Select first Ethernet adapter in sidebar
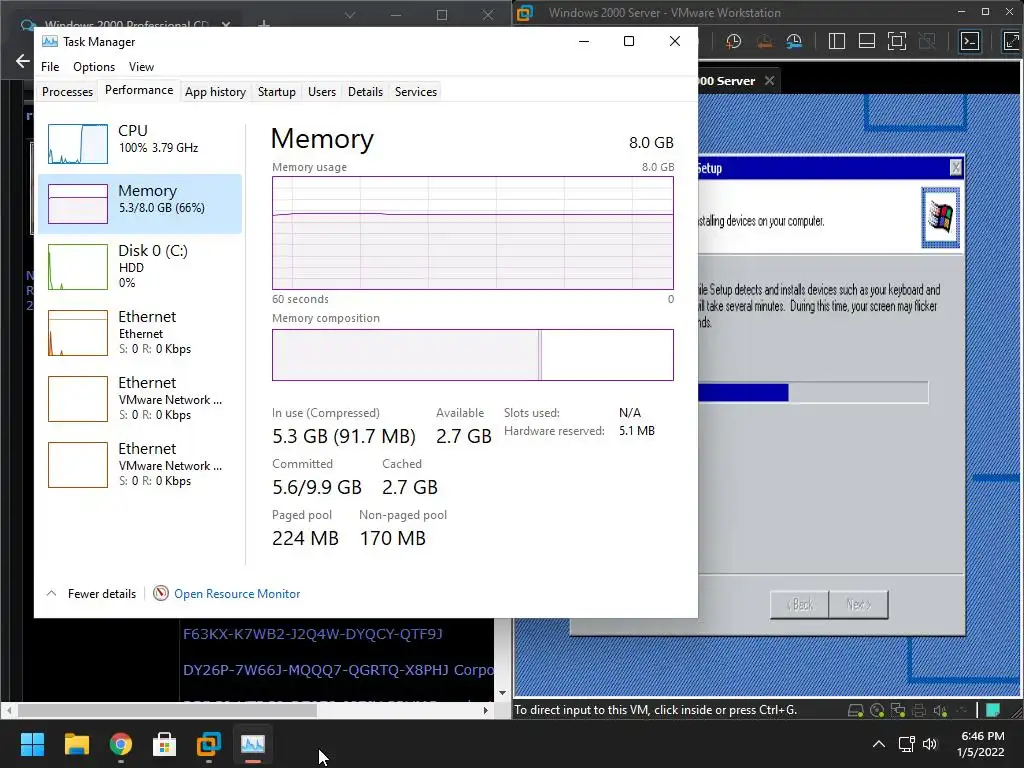This screenshot has width=1024, height=768. click(x=140, y=332)
